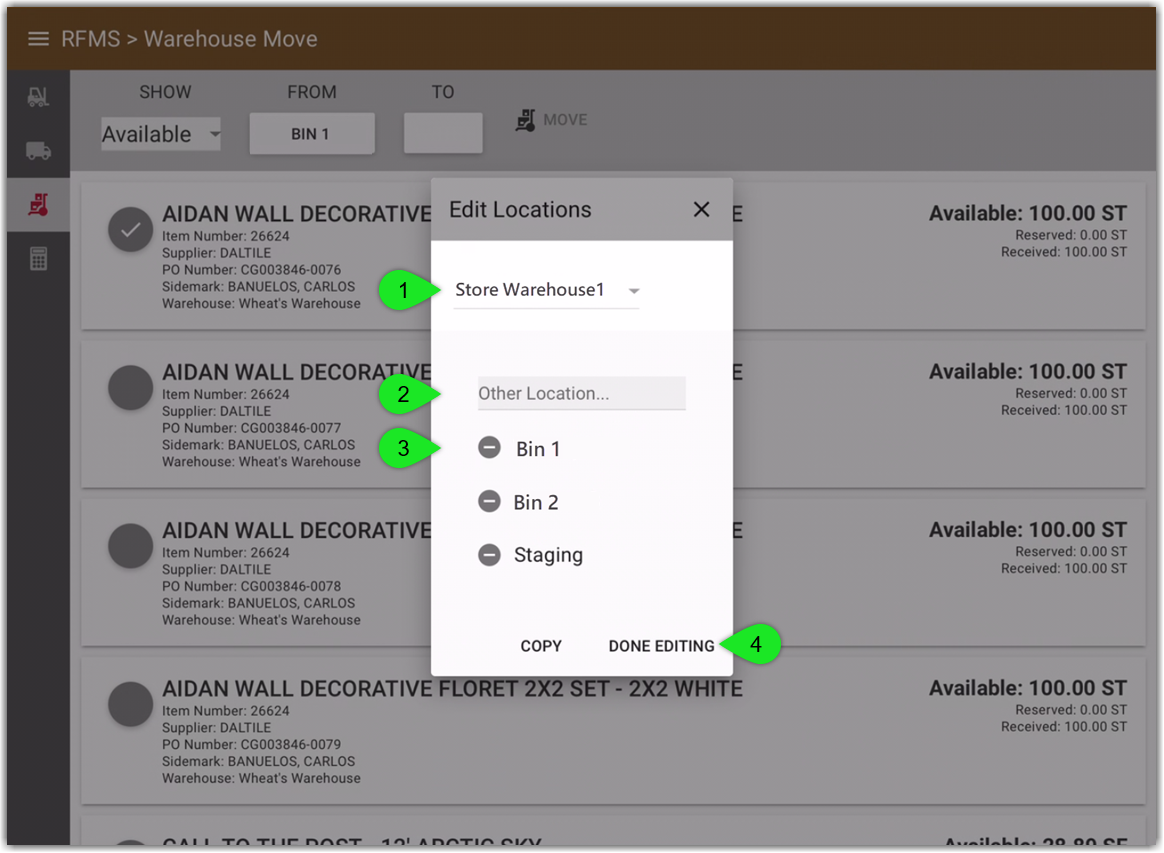Focus the Other Location input field
The width and height of the screenshot is (1164, 853).
tap(581, 393)
